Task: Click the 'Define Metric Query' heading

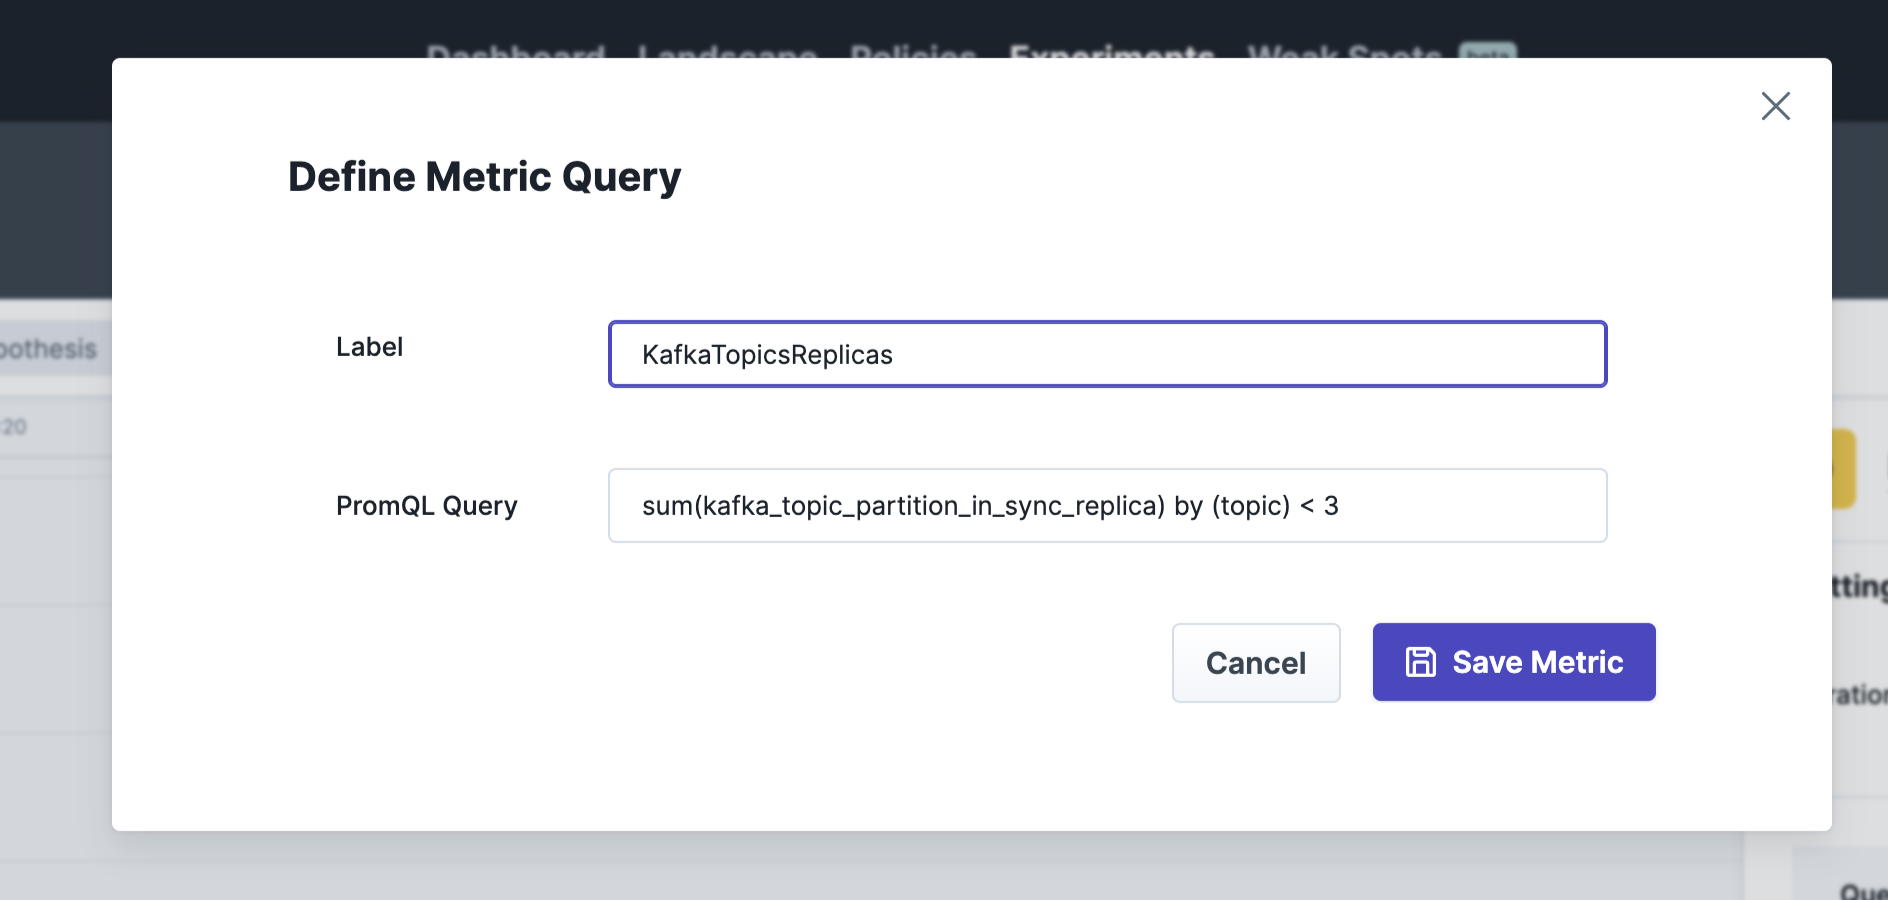Action: [484, 177]
